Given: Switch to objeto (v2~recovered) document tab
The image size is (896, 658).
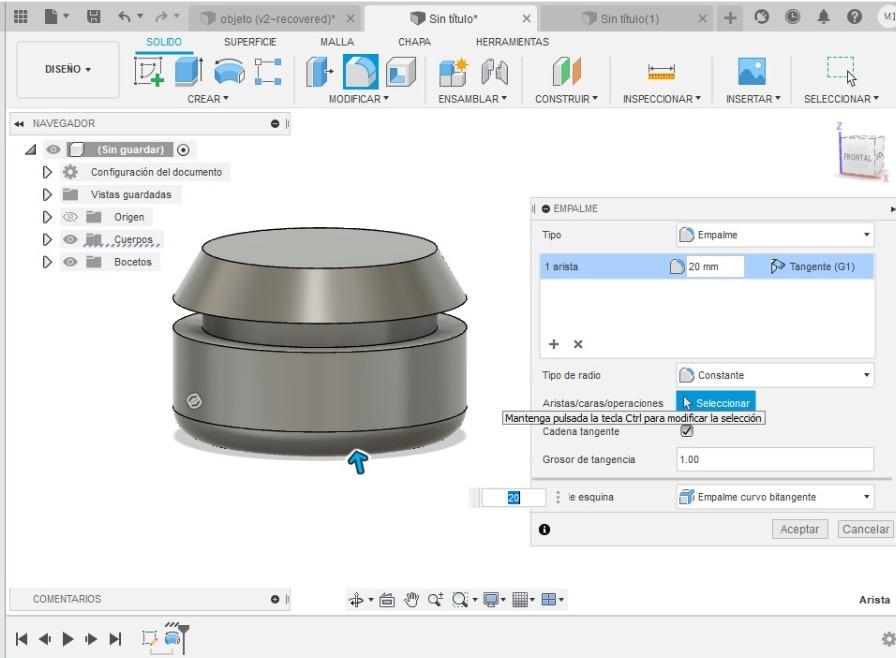Looking at the screenshot, I should pyautogui.click(x=277, y=19).
